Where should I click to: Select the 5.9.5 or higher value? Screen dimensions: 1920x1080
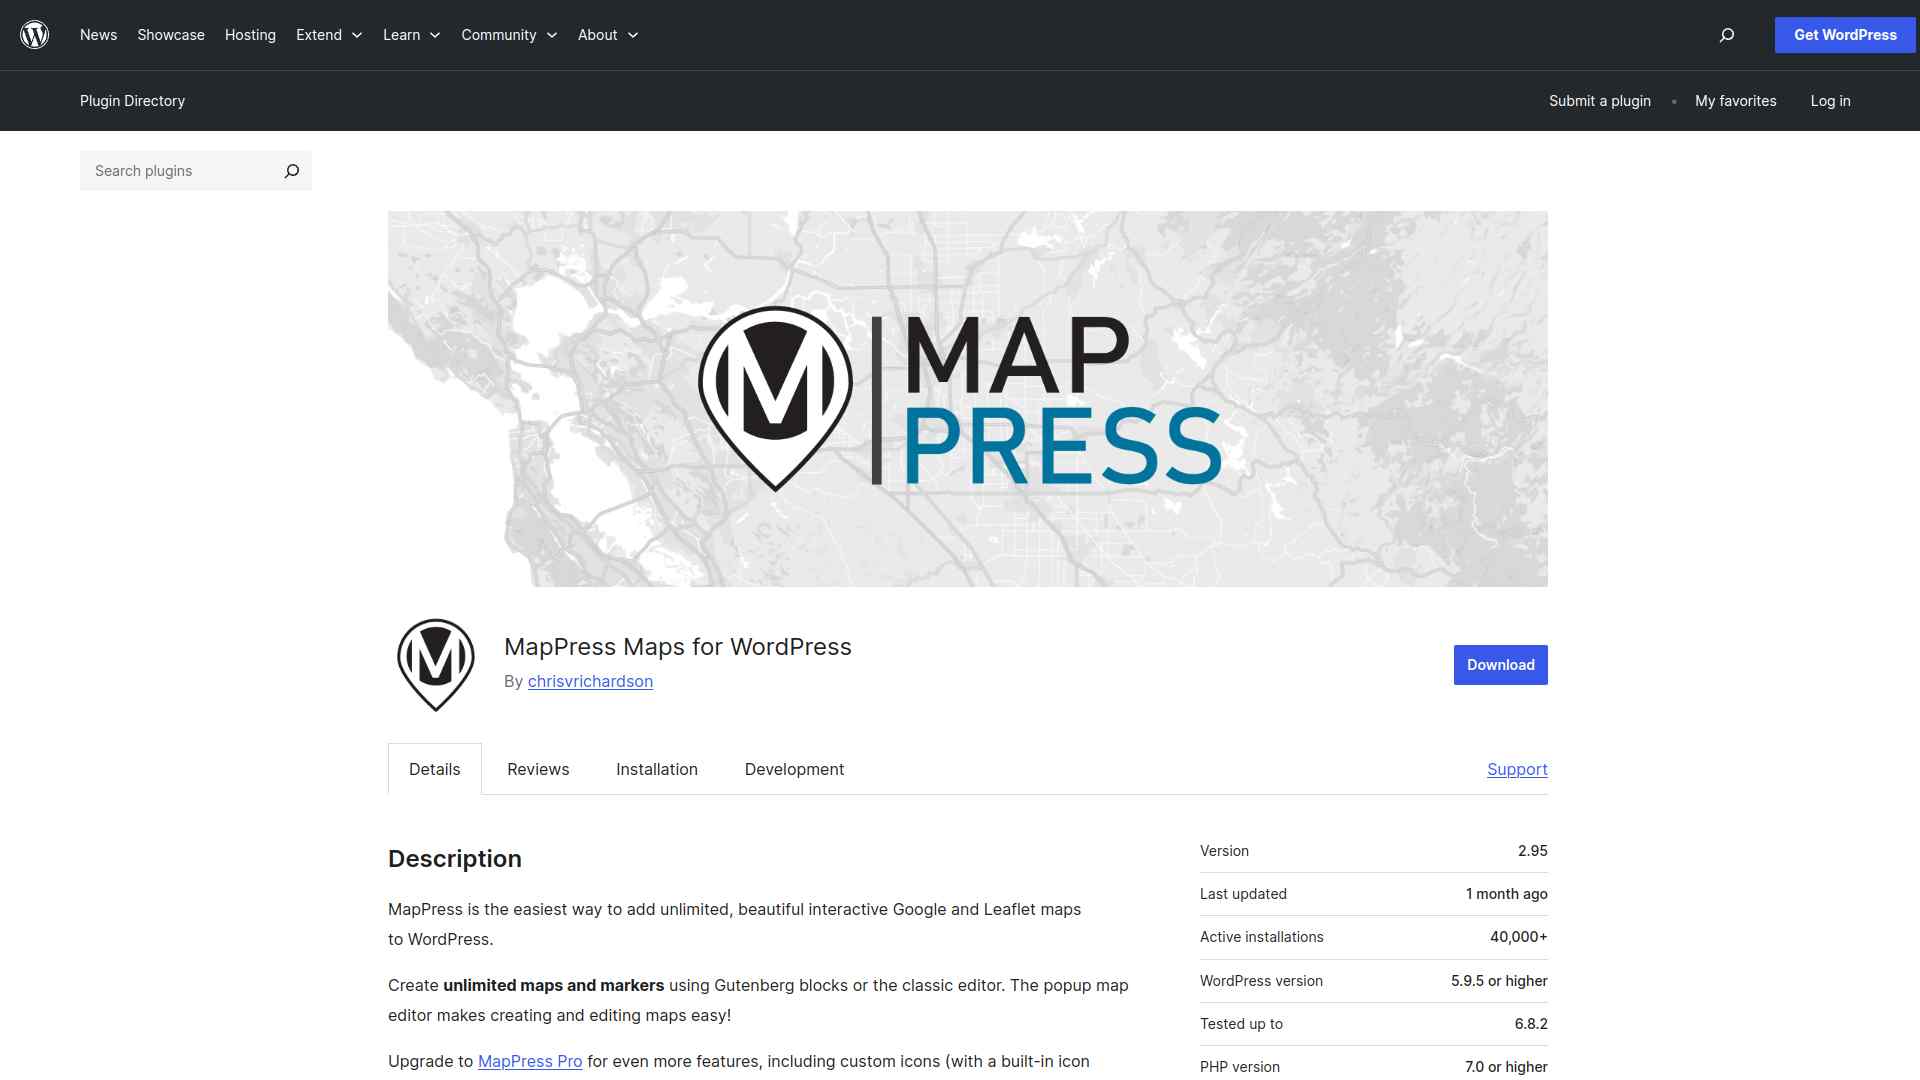(1499, 981)
